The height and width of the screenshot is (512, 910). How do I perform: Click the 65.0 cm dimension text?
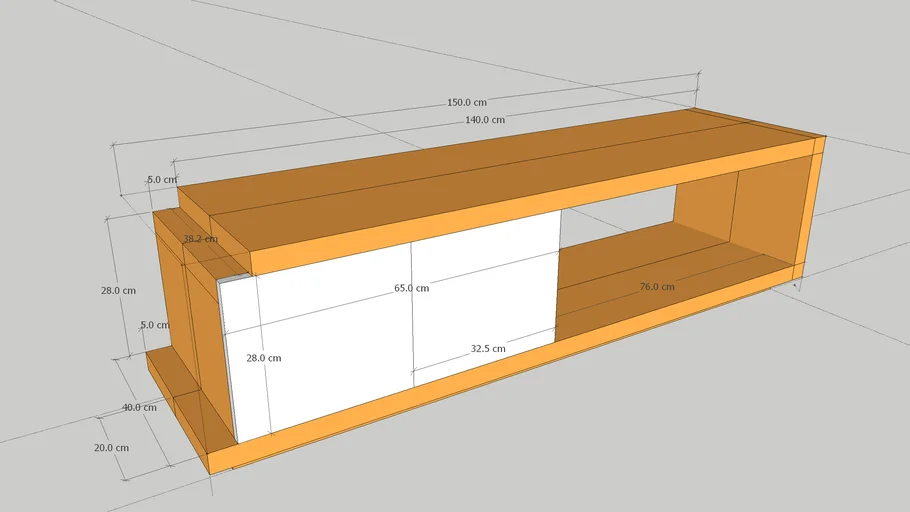[x=411, y=288]
